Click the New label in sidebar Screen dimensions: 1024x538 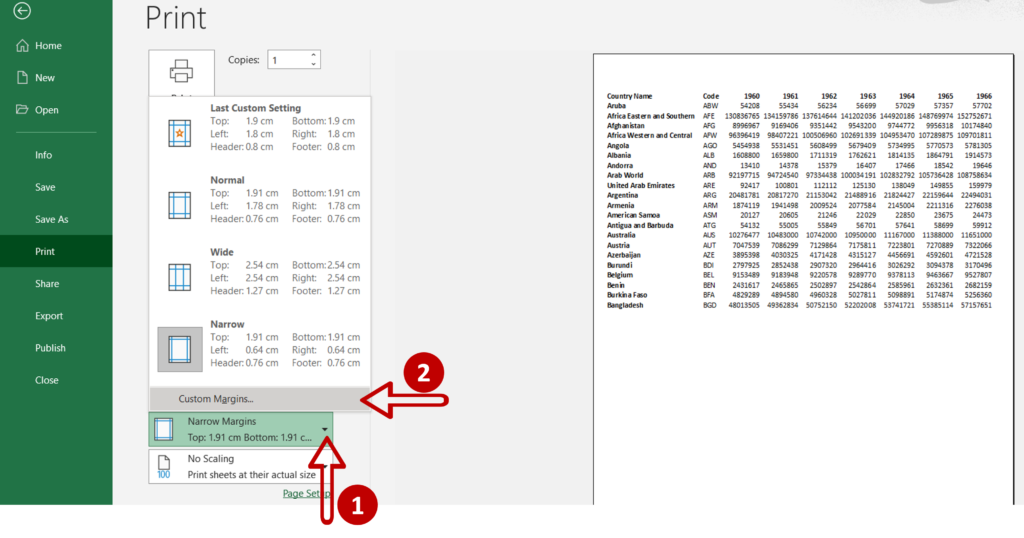45,78
